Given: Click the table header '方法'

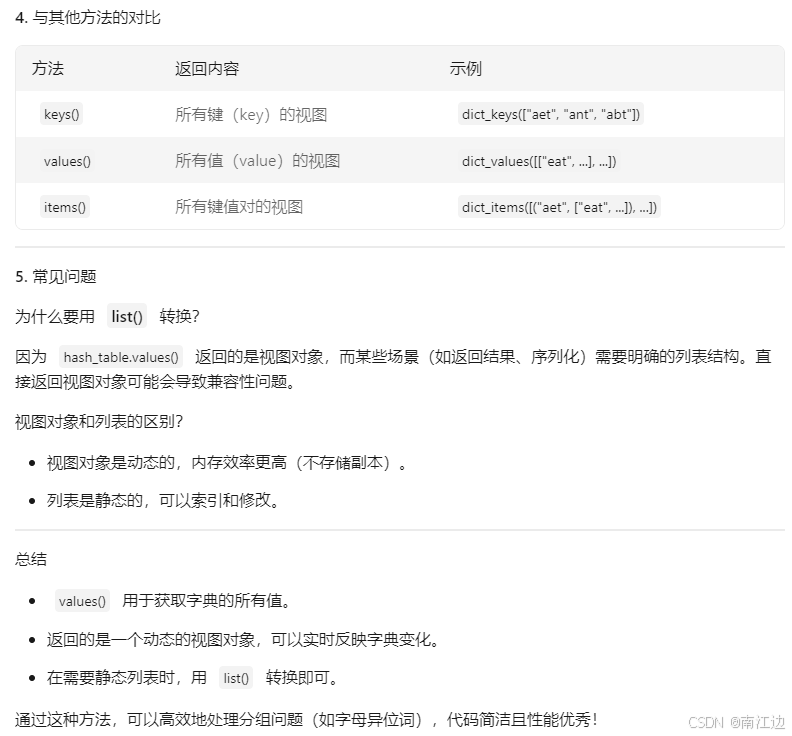Looking at the screenshot, I should tap(48, 68).
